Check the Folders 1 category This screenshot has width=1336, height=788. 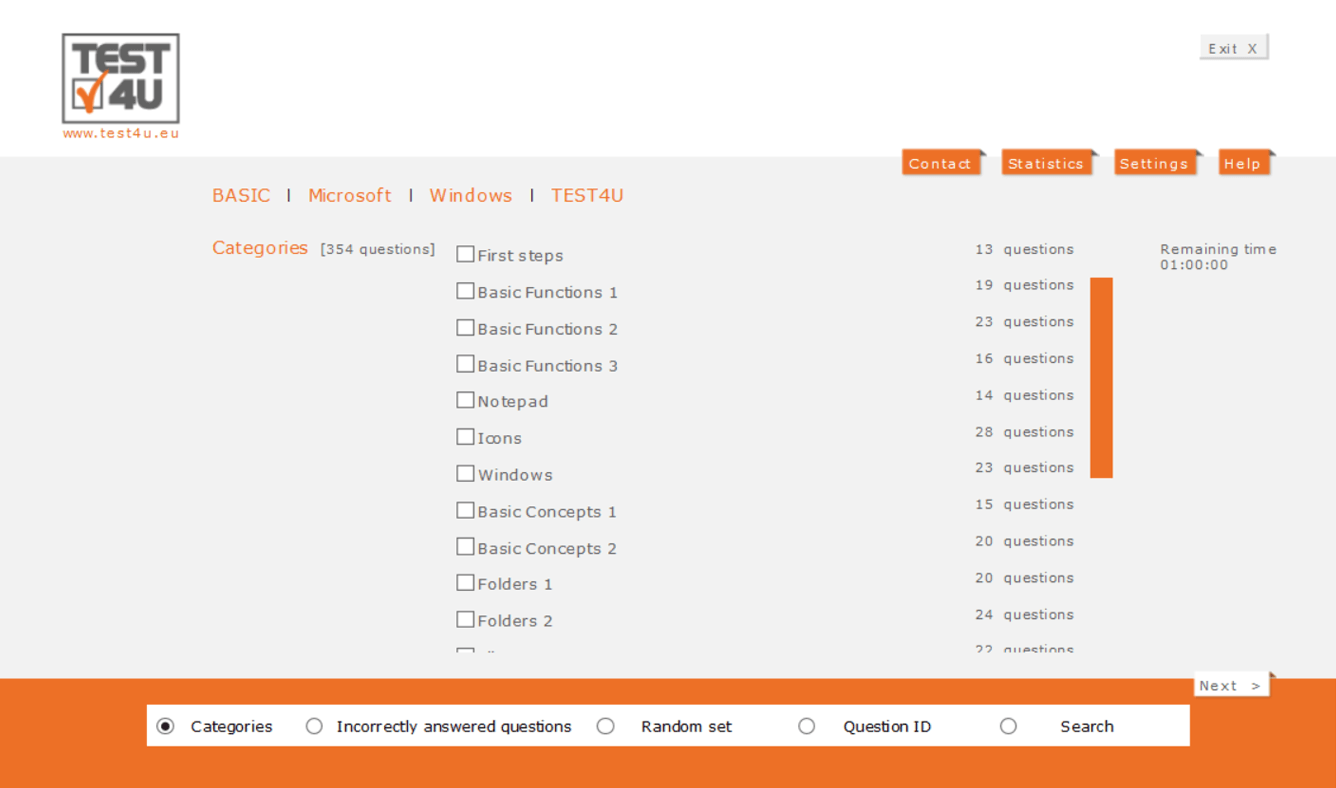click(465, 582)
